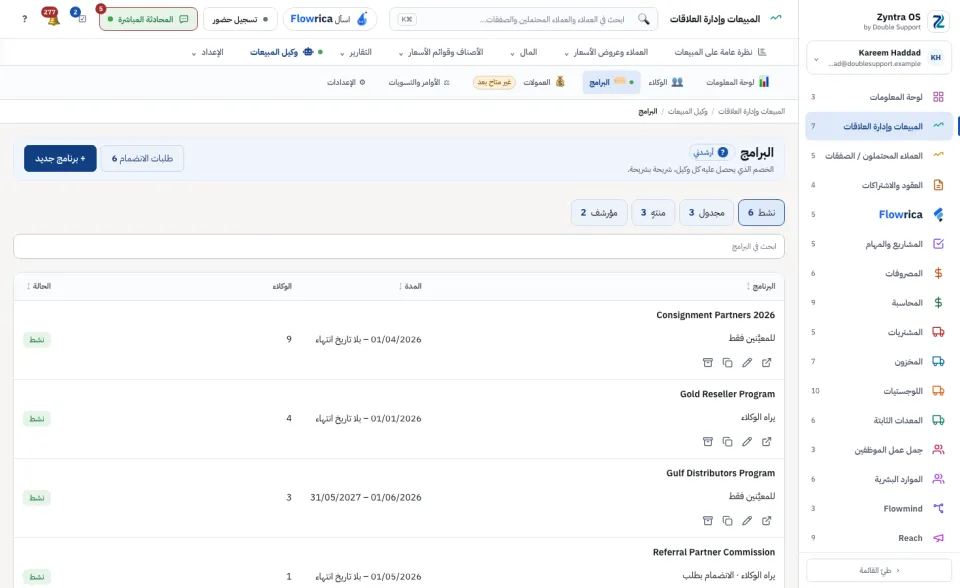Viewport: 960px width, 588px height.
Task: Expand the Kareem Haddad account switcher
Action: pos(879,58)
